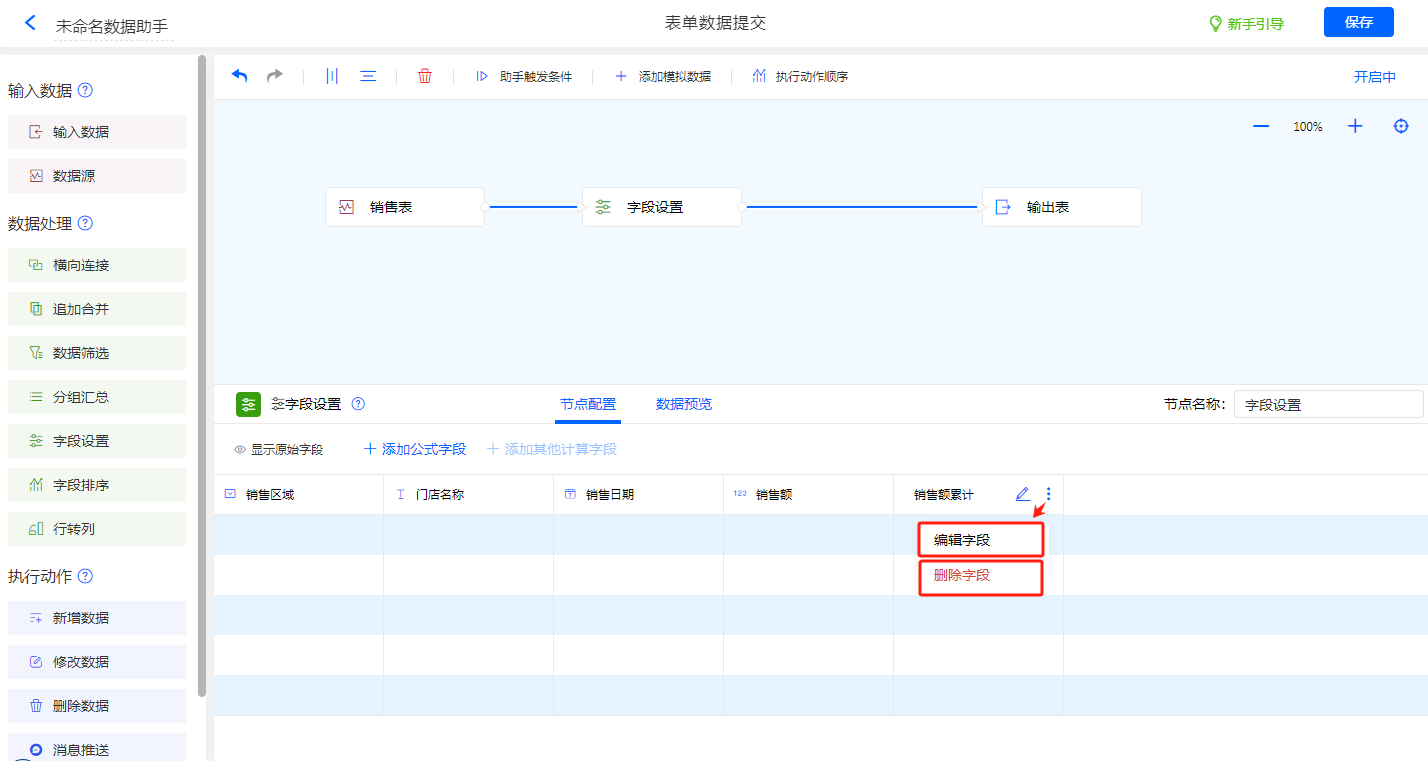Click the redo arrow icon

point(274,76)
